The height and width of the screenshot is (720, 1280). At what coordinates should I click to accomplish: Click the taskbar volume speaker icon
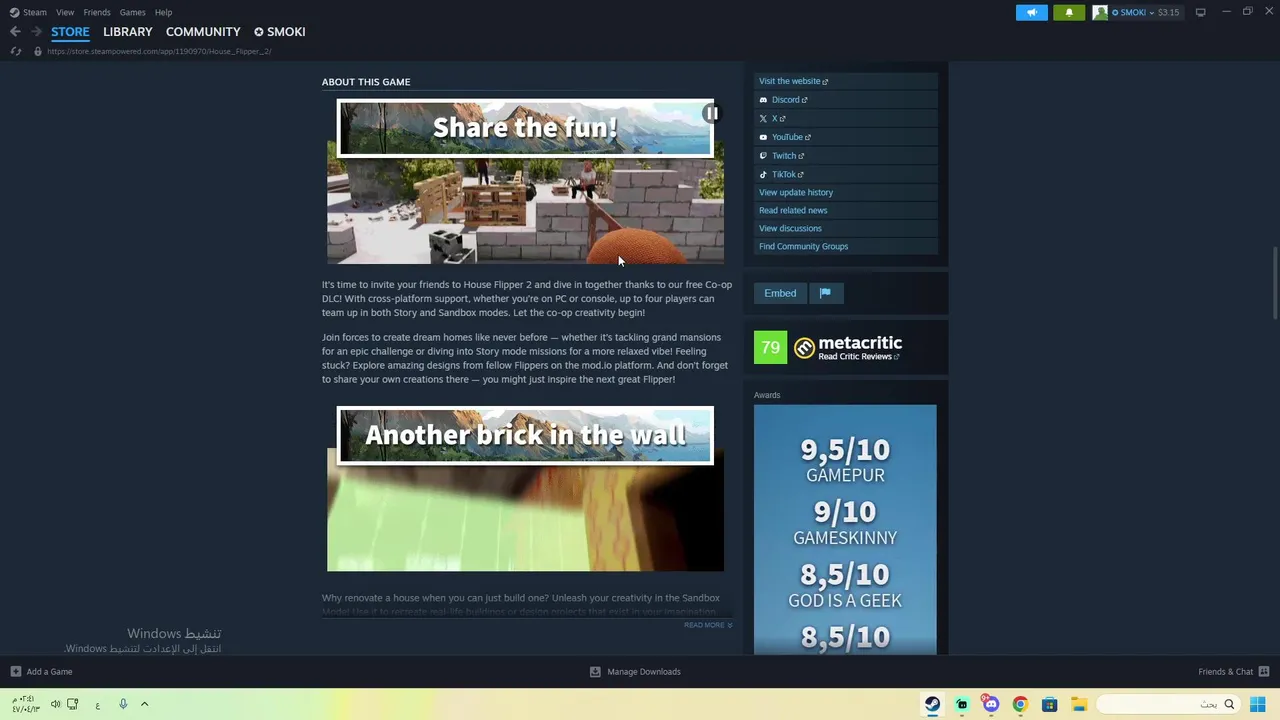coord(56,704)
